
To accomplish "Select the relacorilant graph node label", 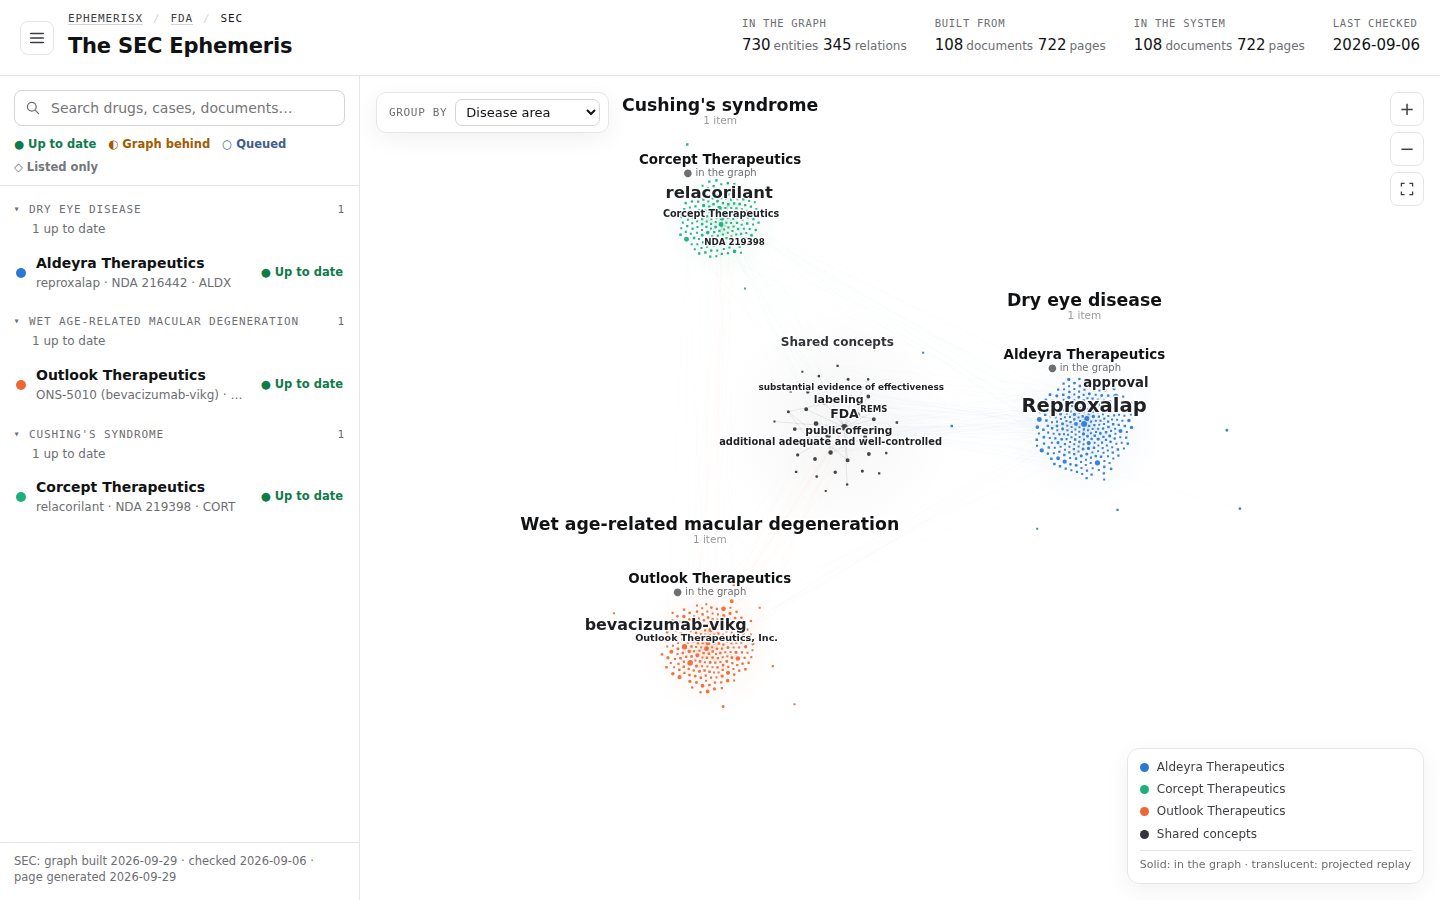I will [719, 192].
